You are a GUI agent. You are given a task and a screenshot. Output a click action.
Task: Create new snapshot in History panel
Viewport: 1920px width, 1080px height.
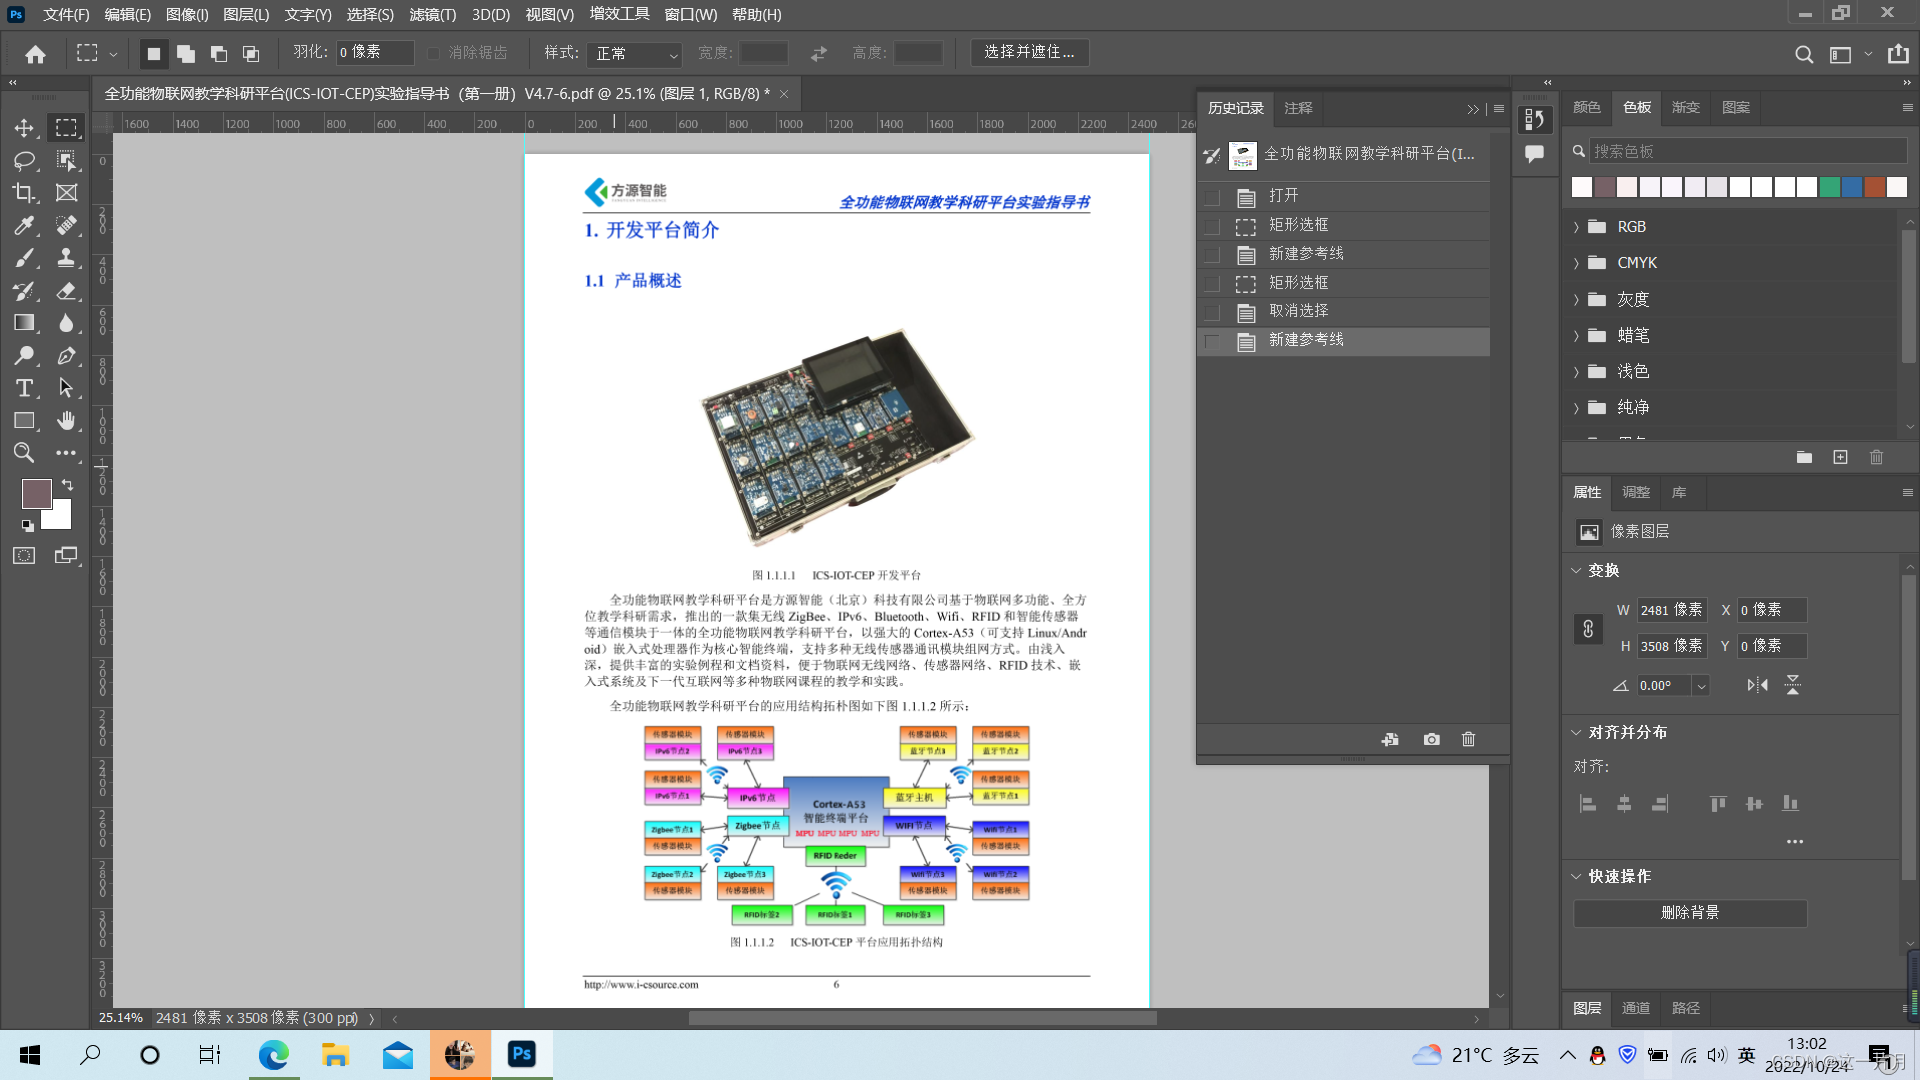pyautogui.click(x=1432, y=740)
